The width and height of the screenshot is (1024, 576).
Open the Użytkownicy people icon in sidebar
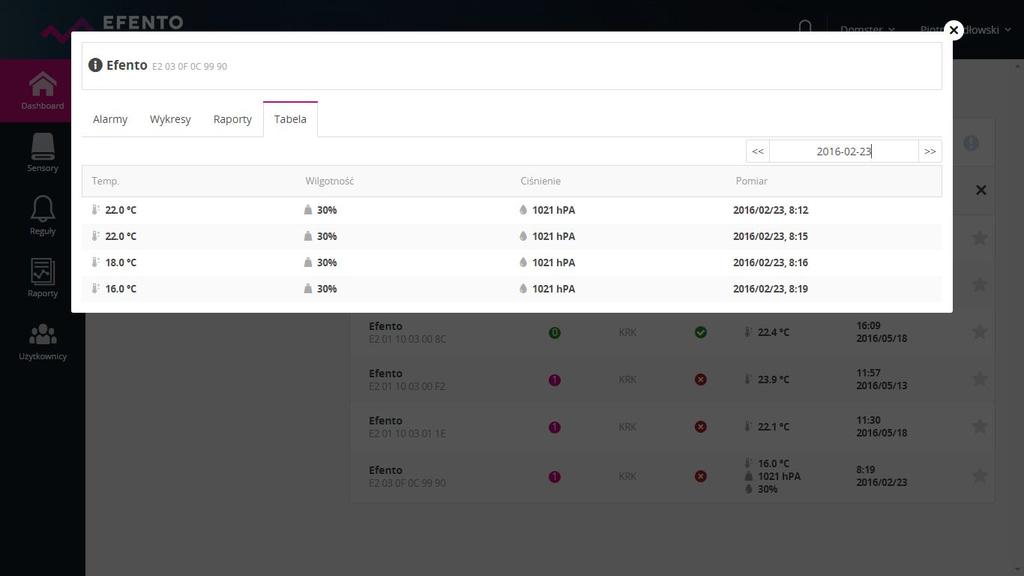(42, 334)
